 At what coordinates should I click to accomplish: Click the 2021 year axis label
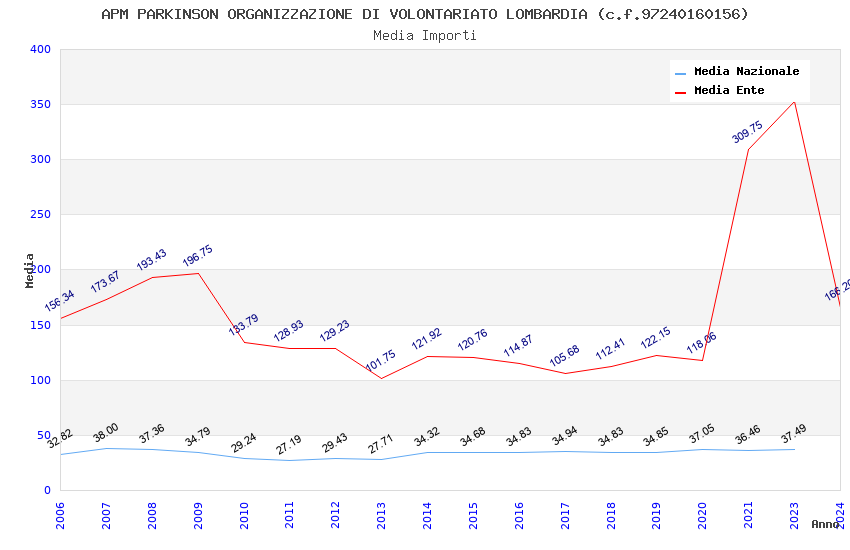(x=748, y=515)
